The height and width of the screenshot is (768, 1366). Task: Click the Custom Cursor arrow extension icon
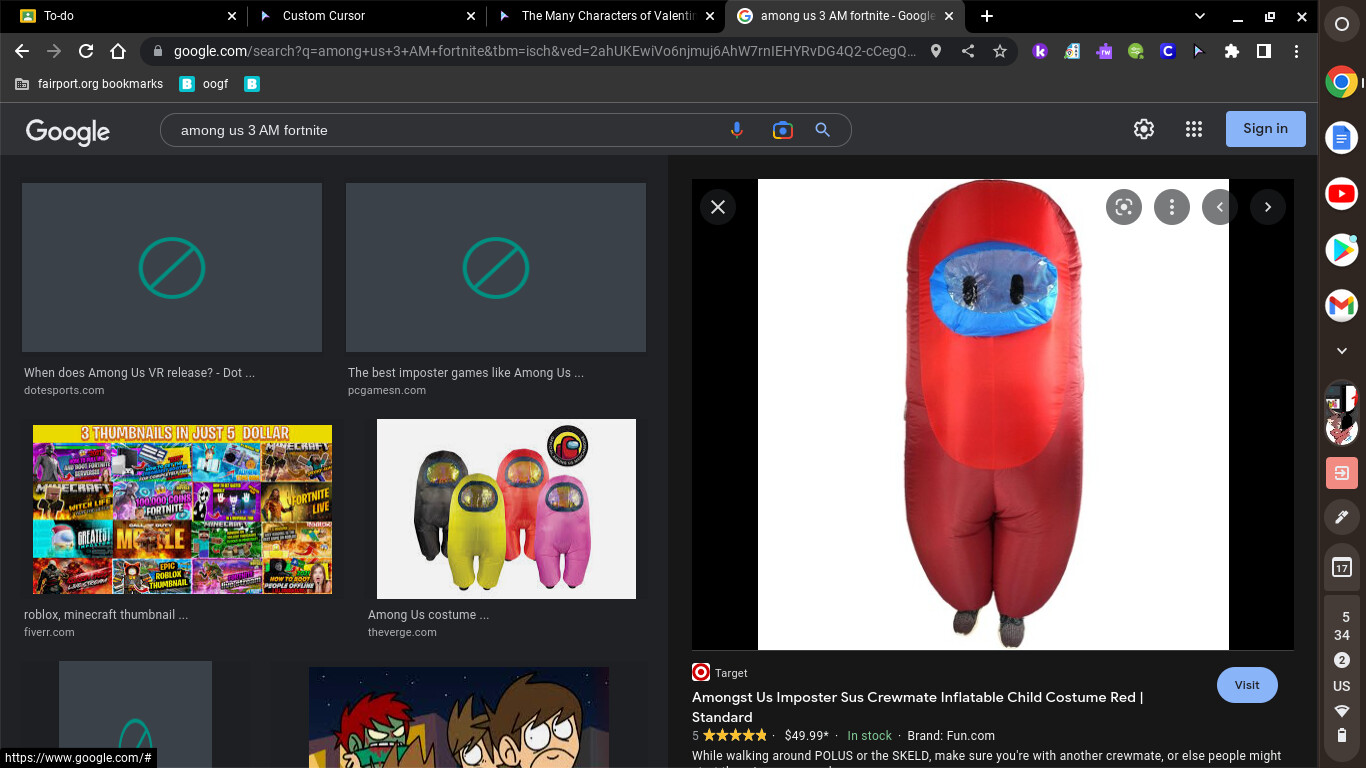coord(1200,51)
